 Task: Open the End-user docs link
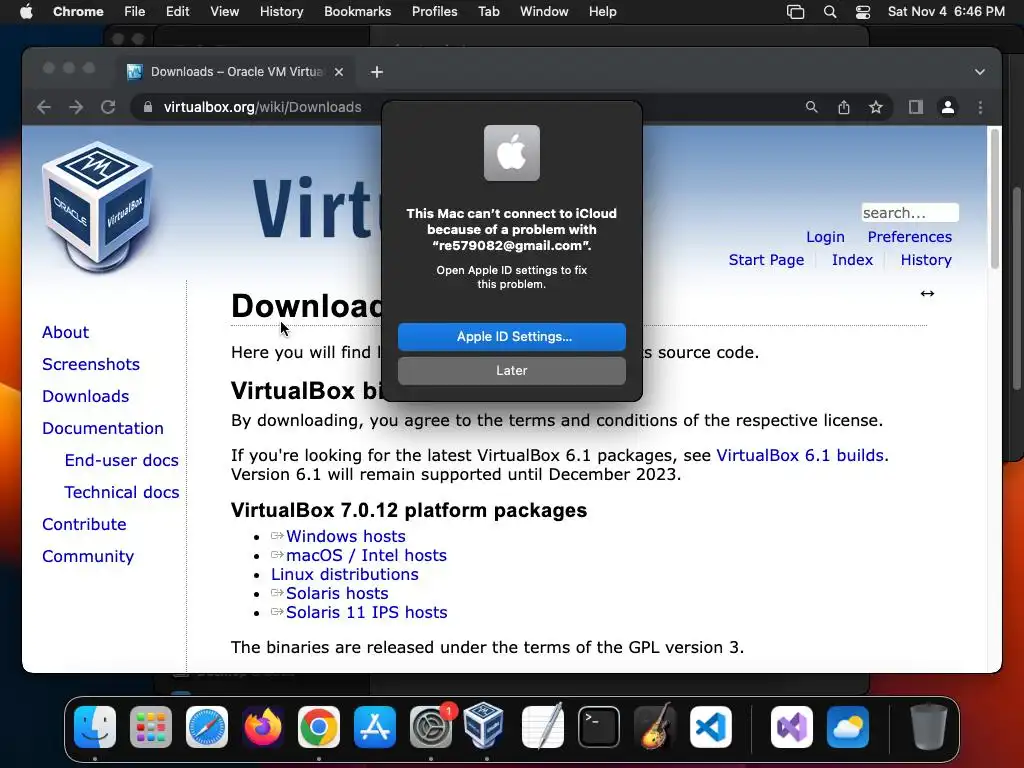pyautogui.click(x=121, y=460)
